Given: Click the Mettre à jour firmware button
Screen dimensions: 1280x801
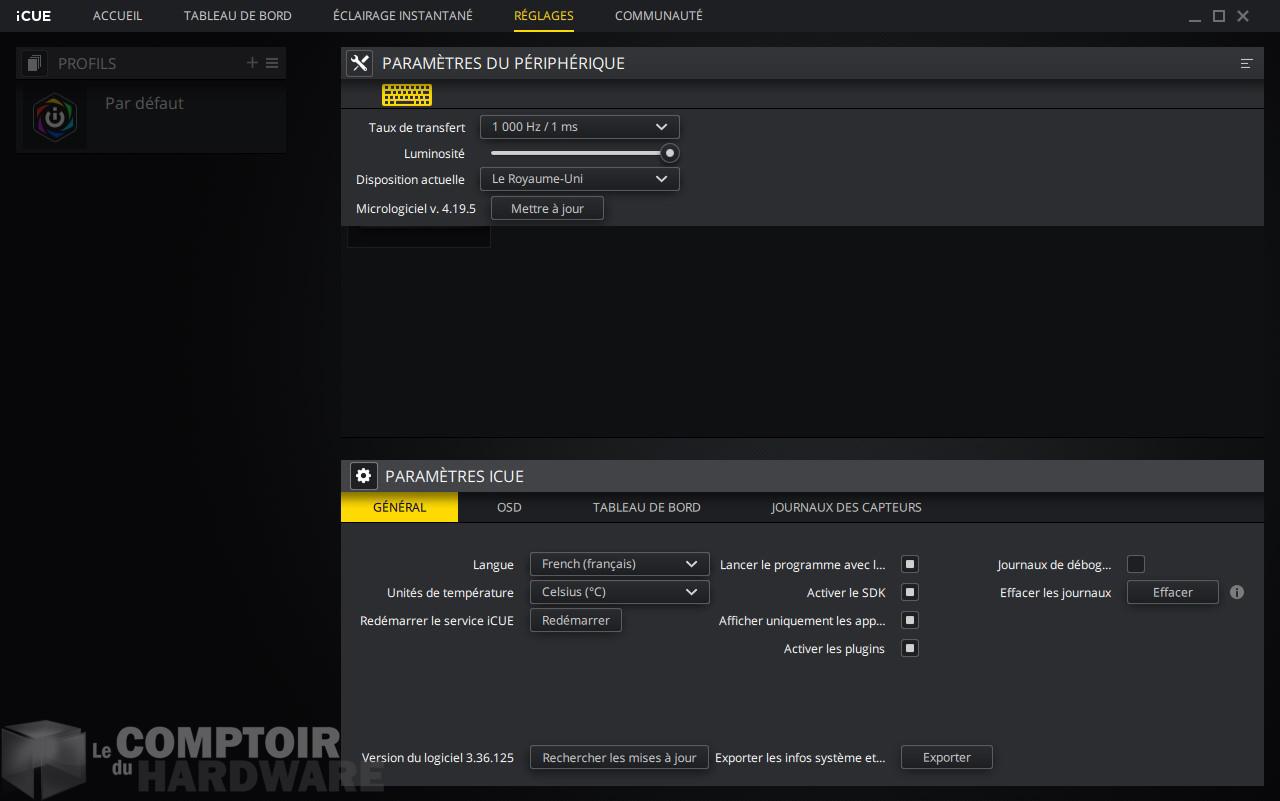Looking at the screenshot, I should click(547, 208).
